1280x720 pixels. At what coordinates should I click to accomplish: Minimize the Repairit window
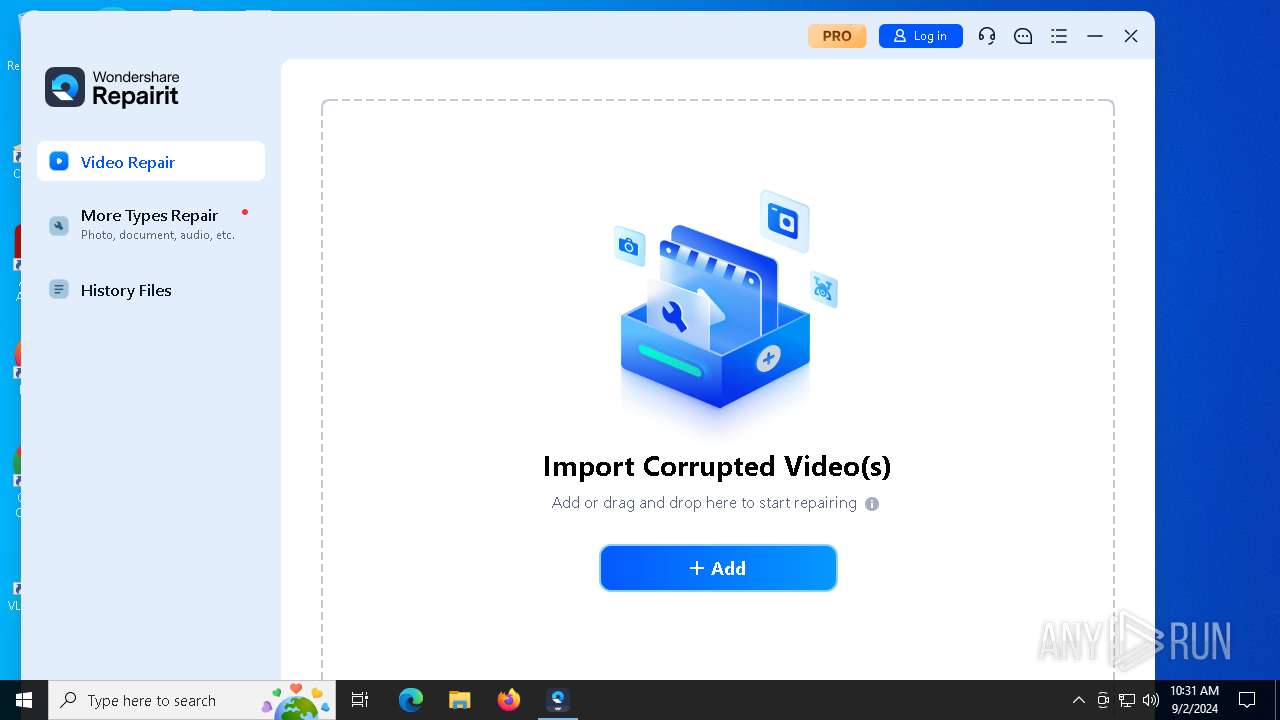point(1095,36)
